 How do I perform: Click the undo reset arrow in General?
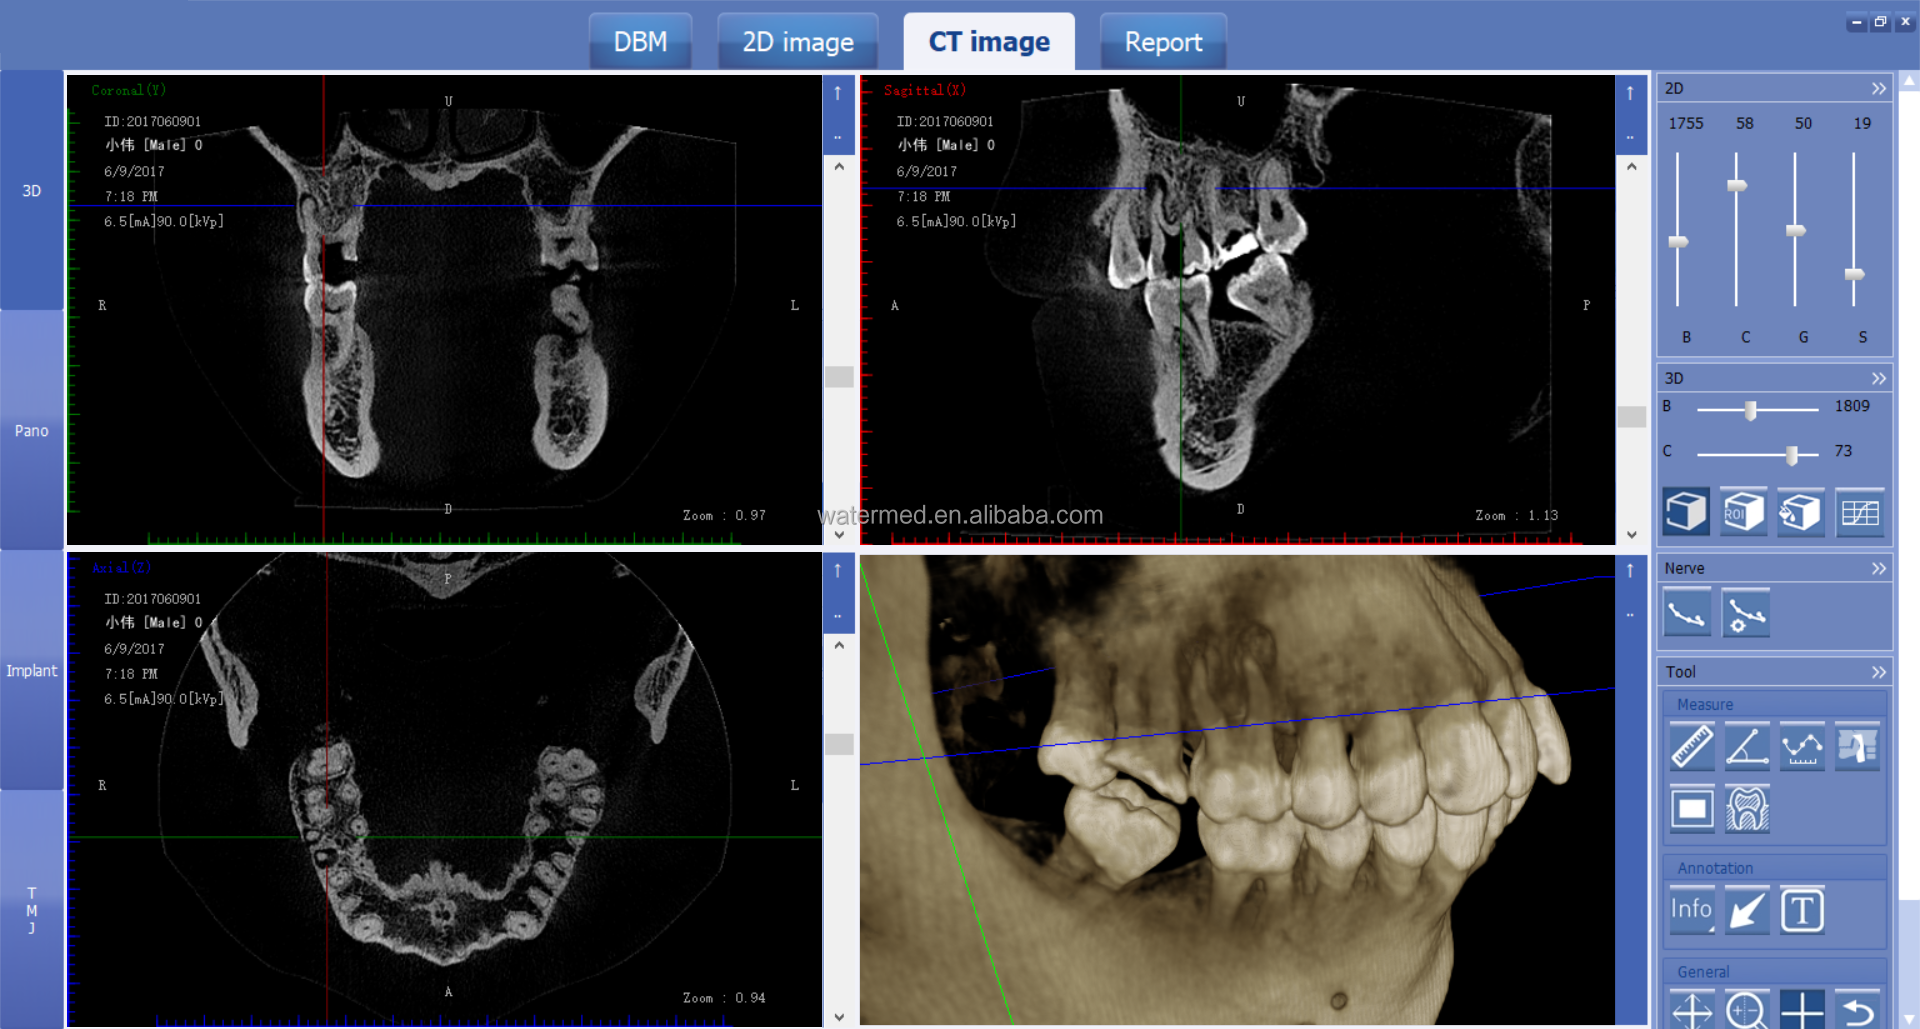(x=1857, y=1009)
